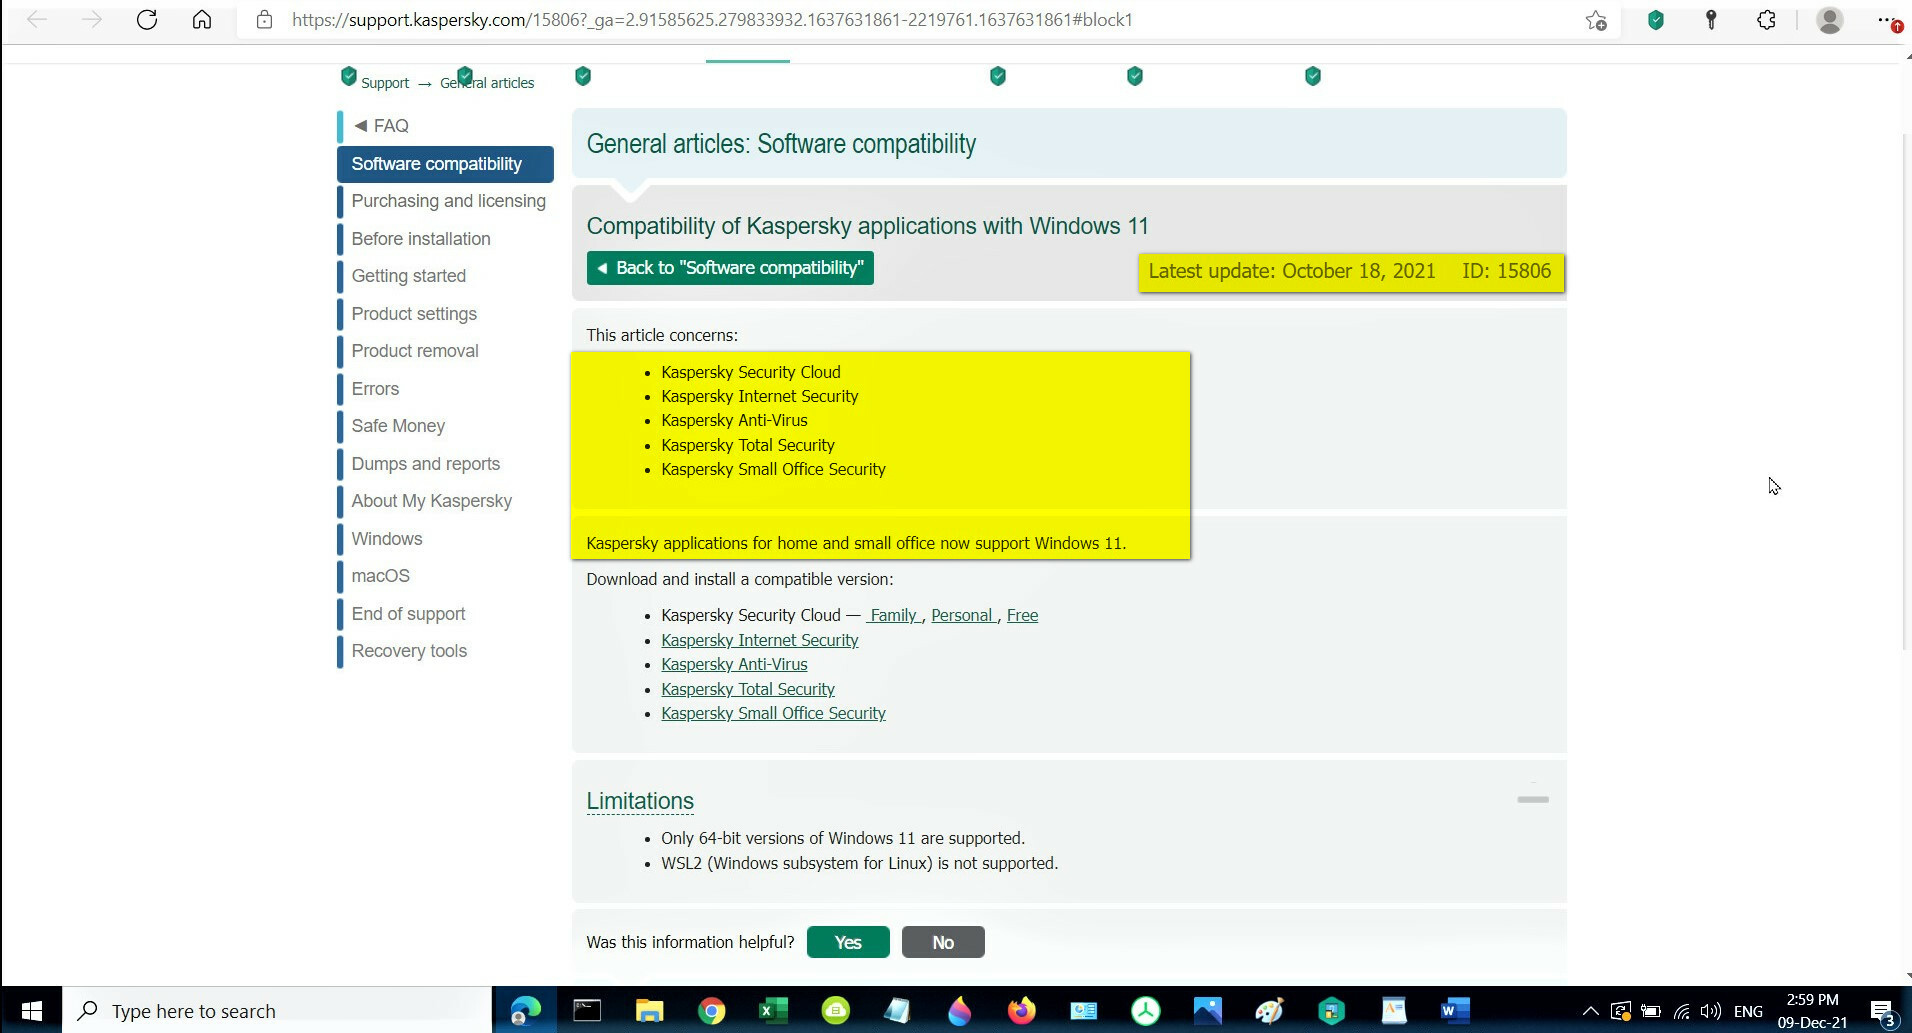This screenshot has width=1912, height=1033.
Task: Open About My Kaspersky section
Action: point(431,501)
